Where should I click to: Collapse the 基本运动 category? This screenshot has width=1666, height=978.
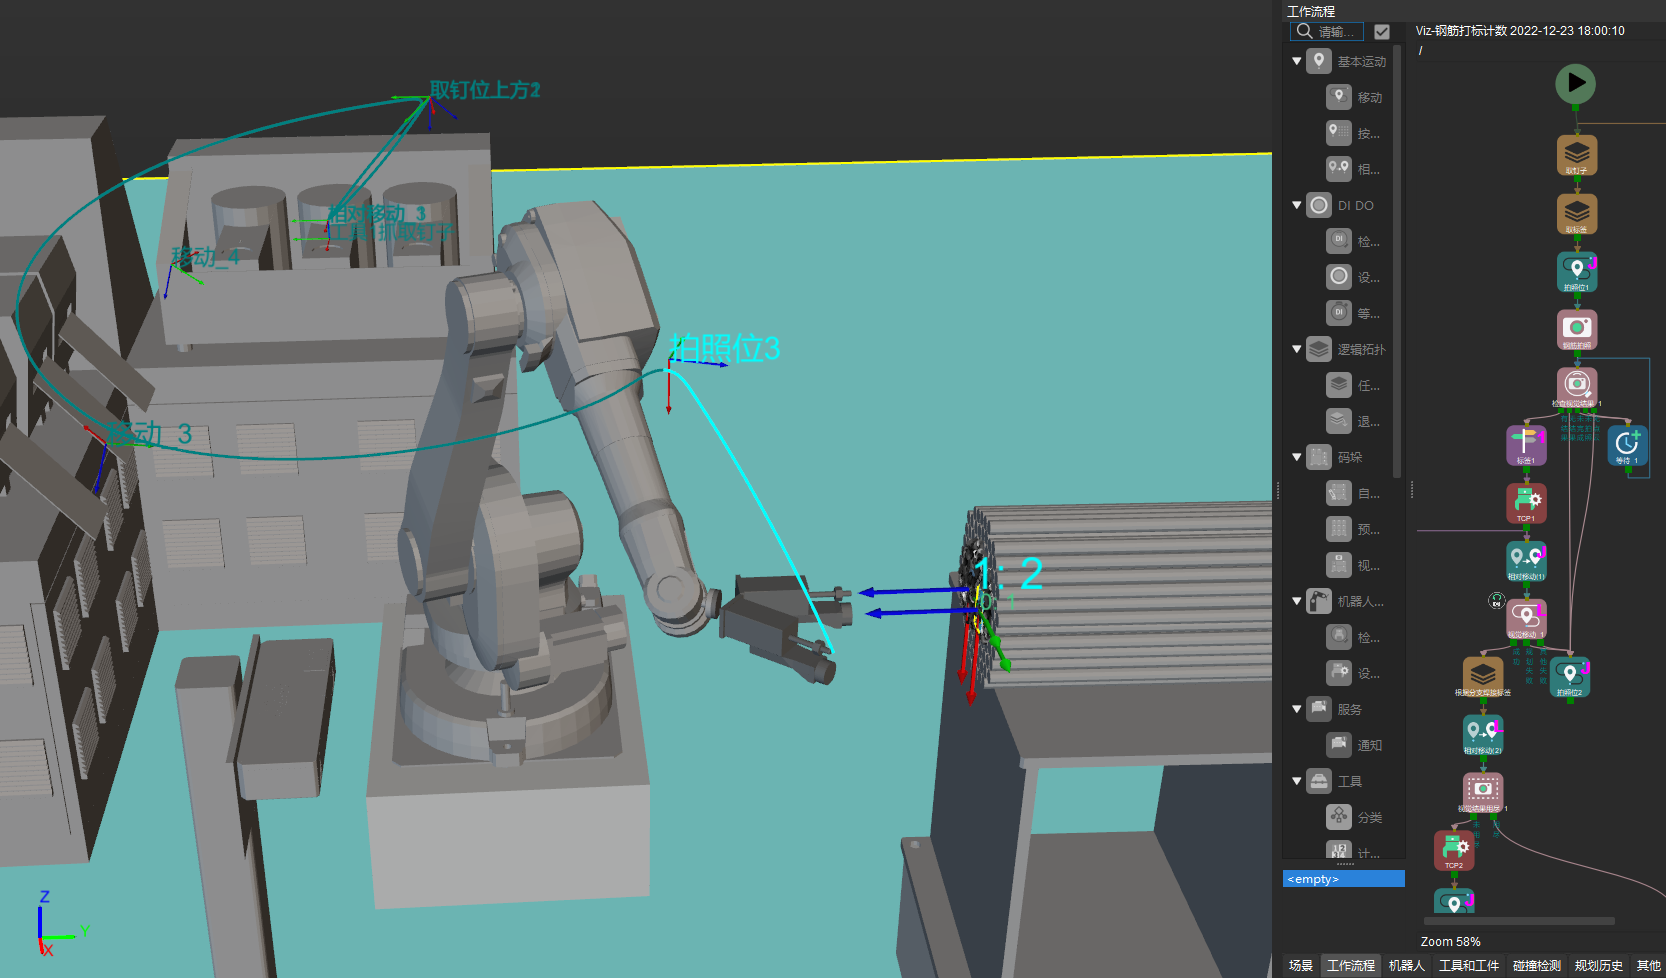tap(1297, 61)
